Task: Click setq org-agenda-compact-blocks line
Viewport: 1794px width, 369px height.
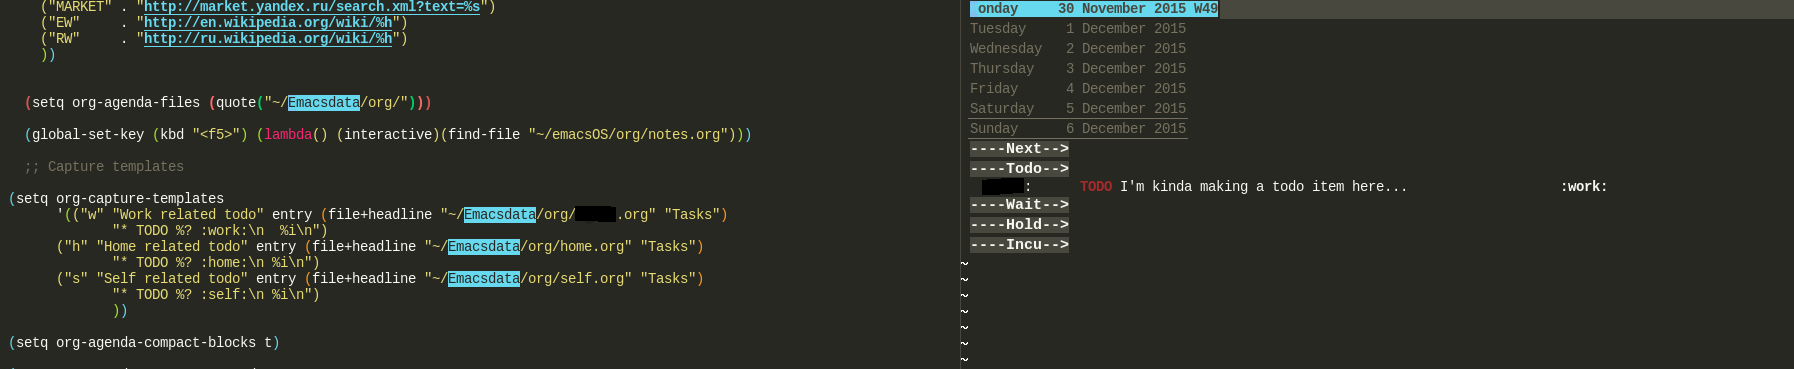Action: (x=144, y=343)
